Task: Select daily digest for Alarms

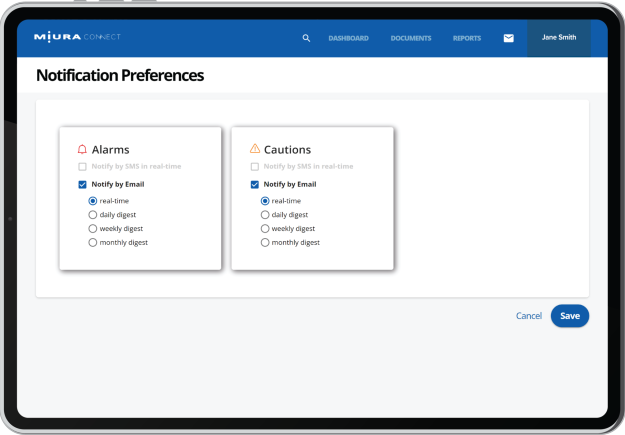Action: click(x=92, y=215)
